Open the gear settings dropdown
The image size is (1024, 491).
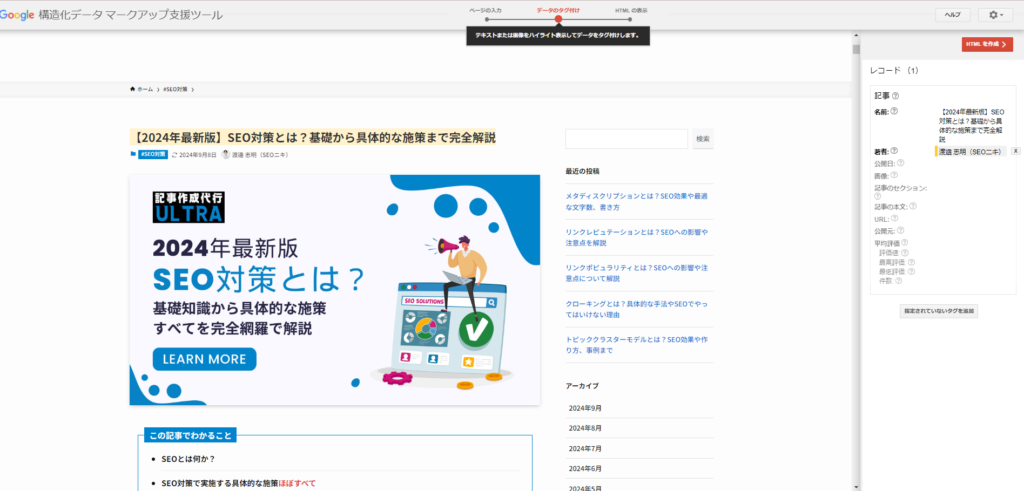coord(995,15)
